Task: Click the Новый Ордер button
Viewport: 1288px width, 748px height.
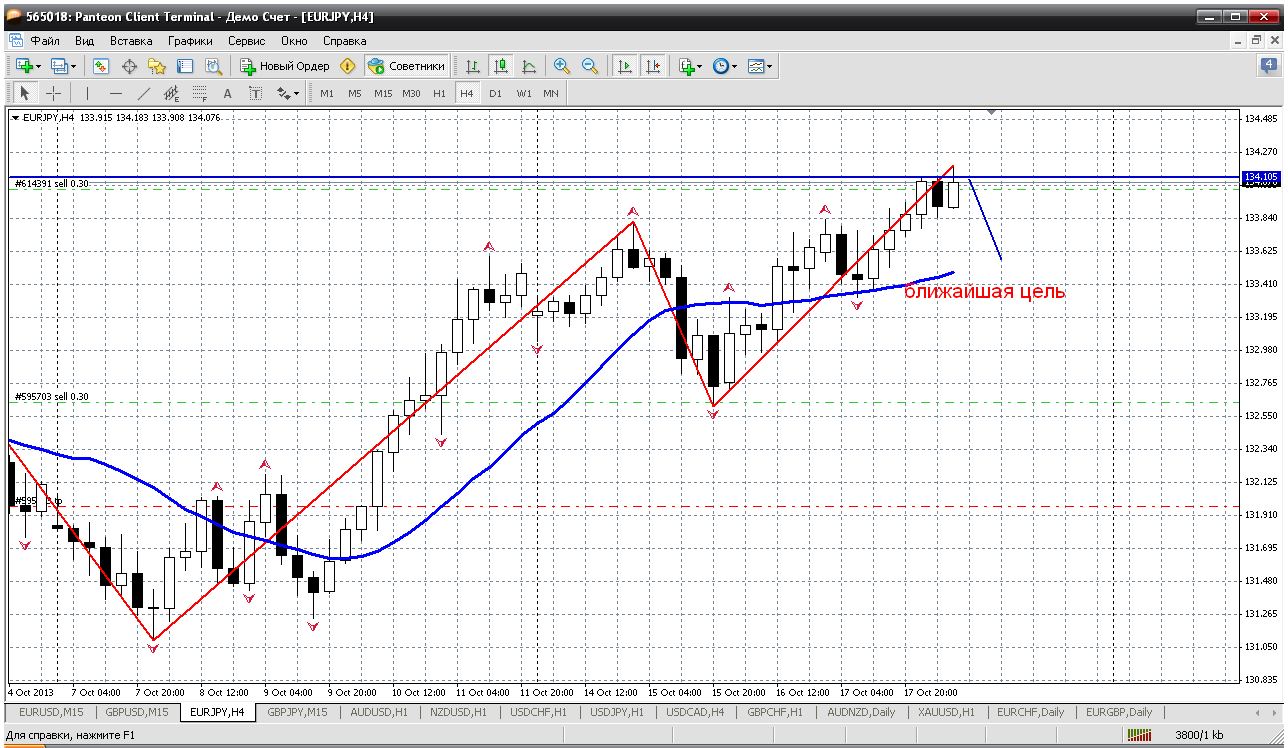Action: pyautogui.click(x=285, y=66)
